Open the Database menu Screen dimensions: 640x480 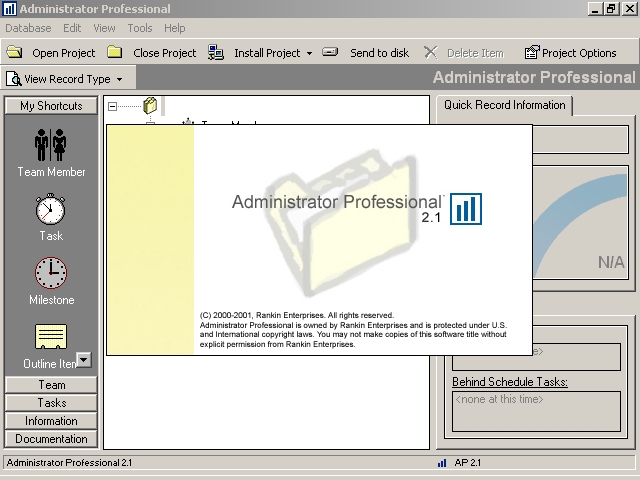28,28
